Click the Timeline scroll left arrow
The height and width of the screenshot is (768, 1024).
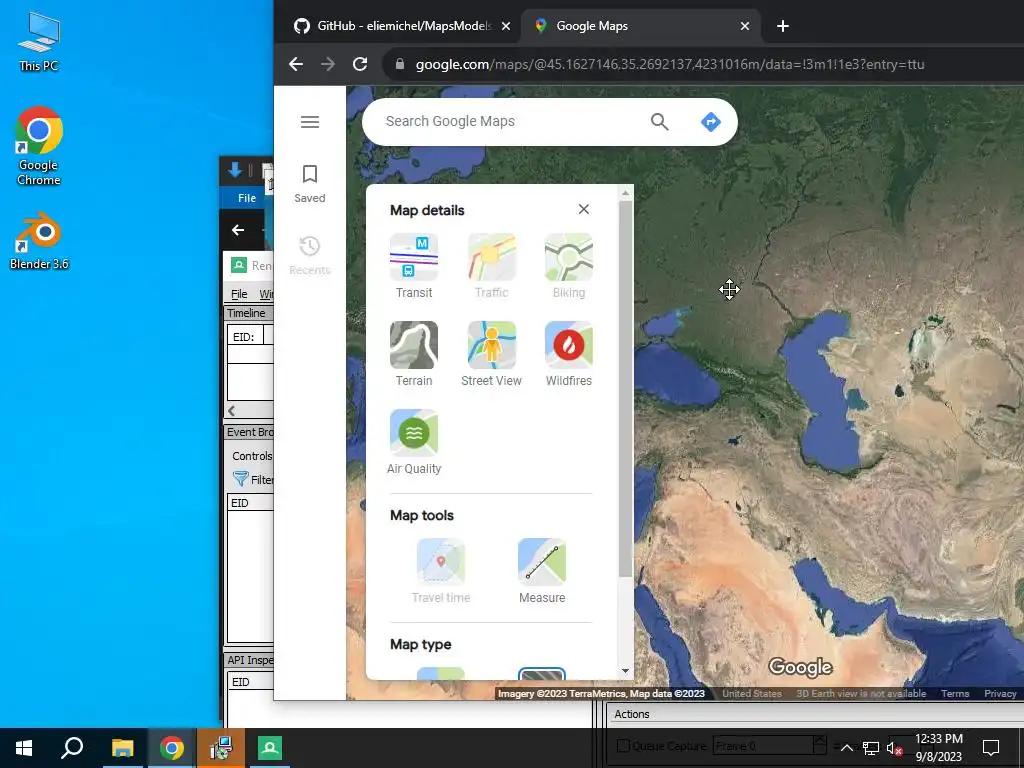pos(231,411)
